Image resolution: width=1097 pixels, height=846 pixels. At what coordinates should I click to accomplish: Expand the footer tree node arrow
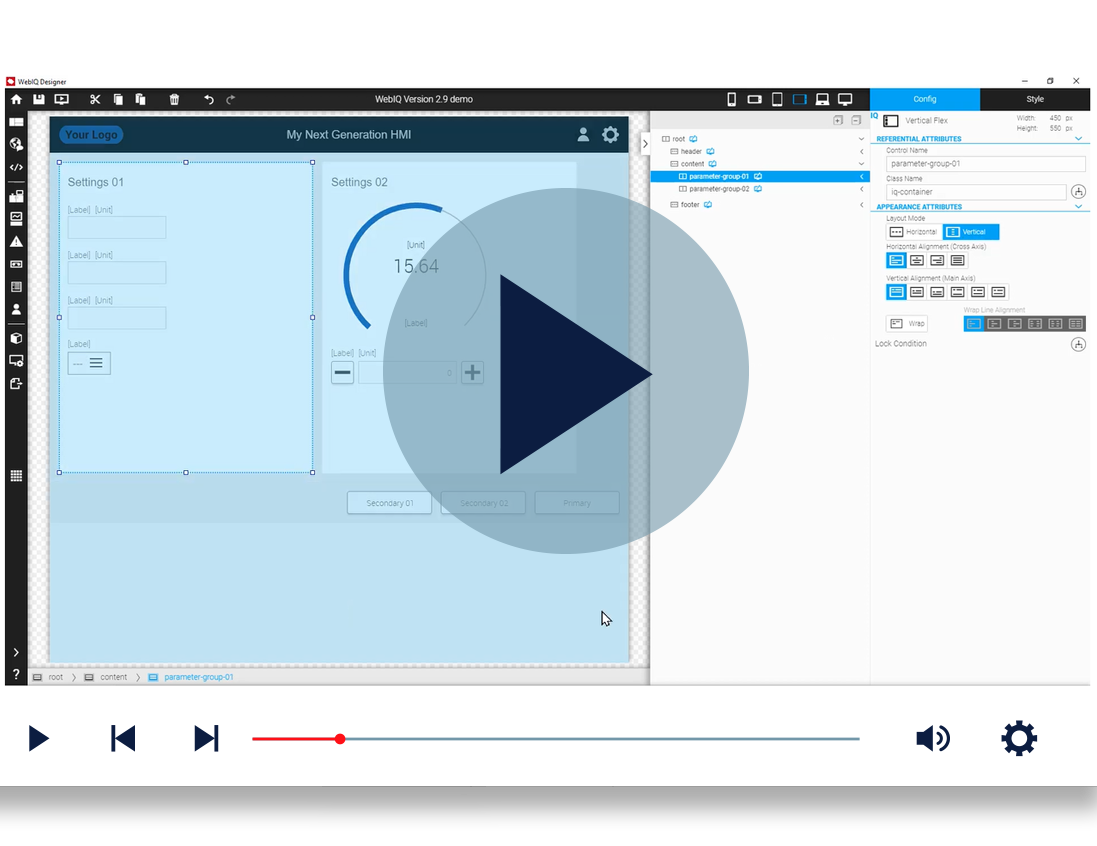(861, 205)
